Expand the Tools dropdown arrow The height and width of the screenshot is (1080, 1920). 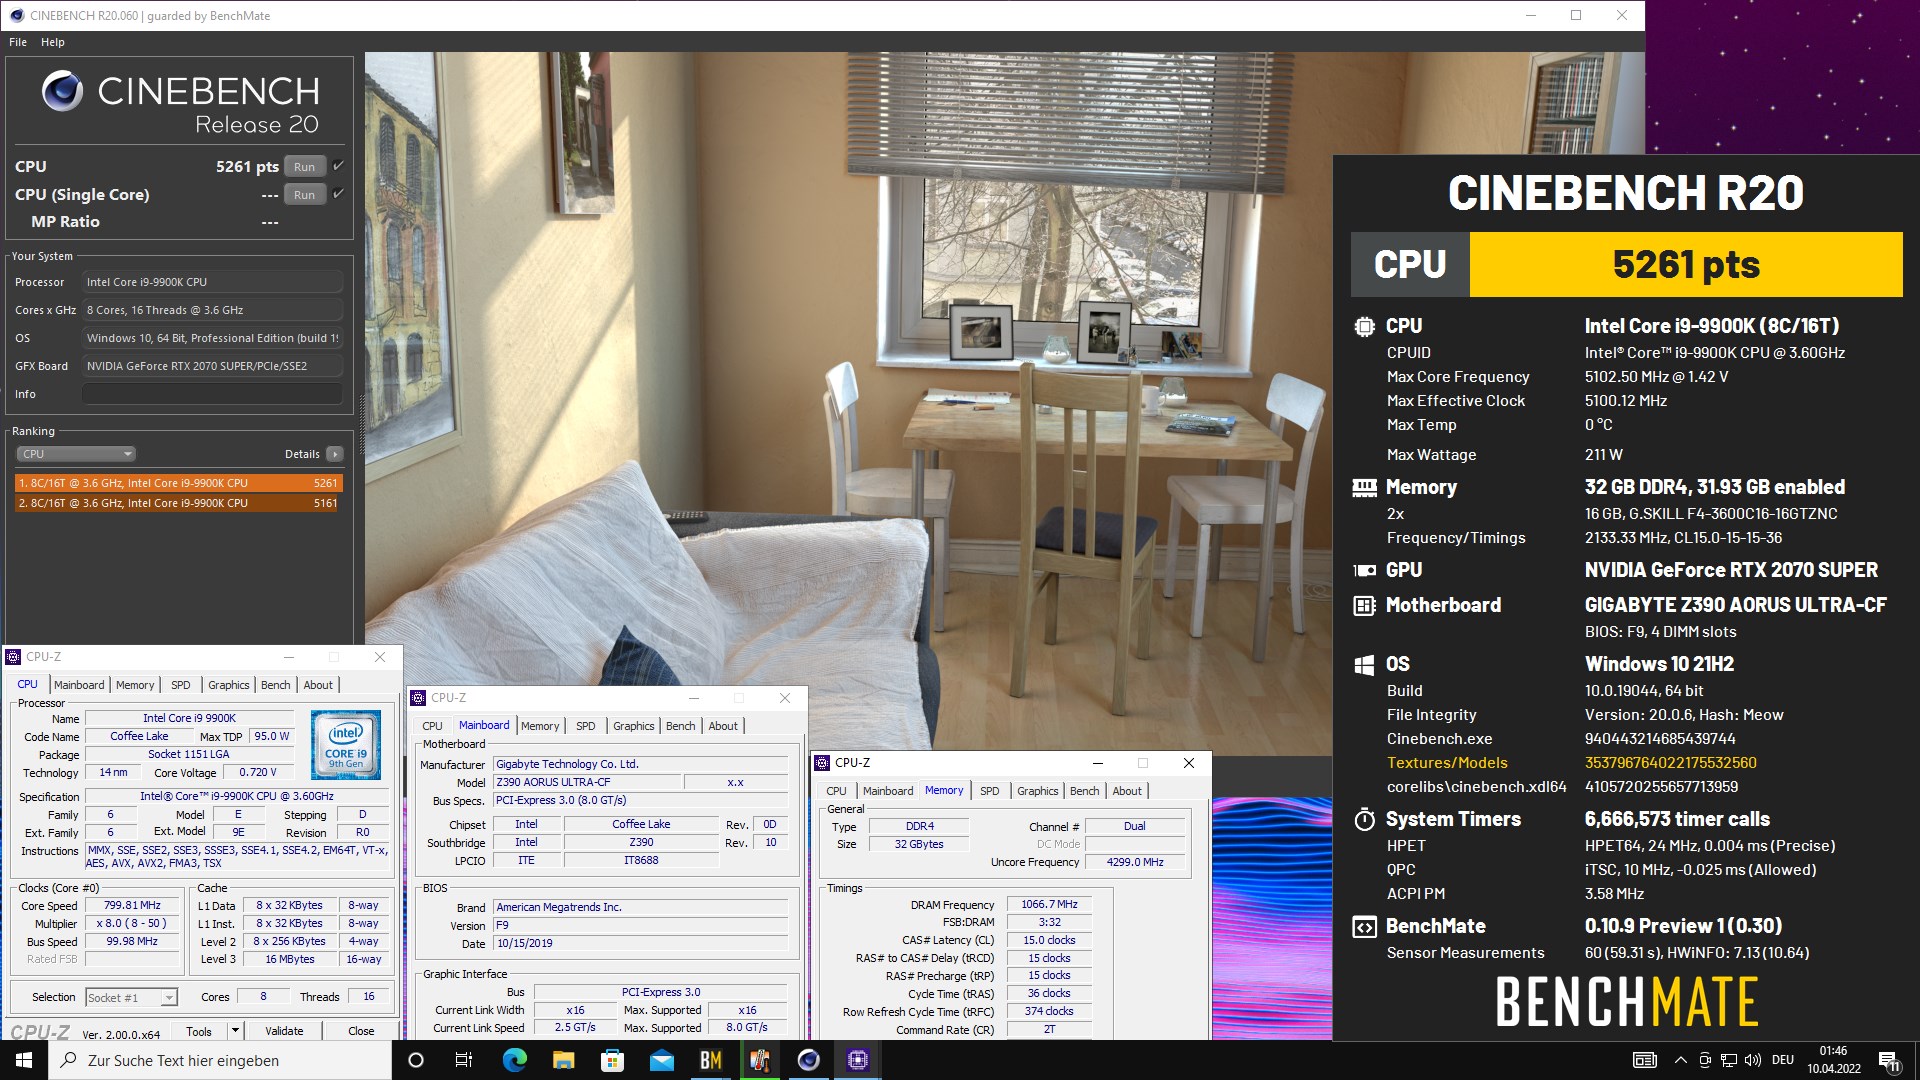(235, 1031)
